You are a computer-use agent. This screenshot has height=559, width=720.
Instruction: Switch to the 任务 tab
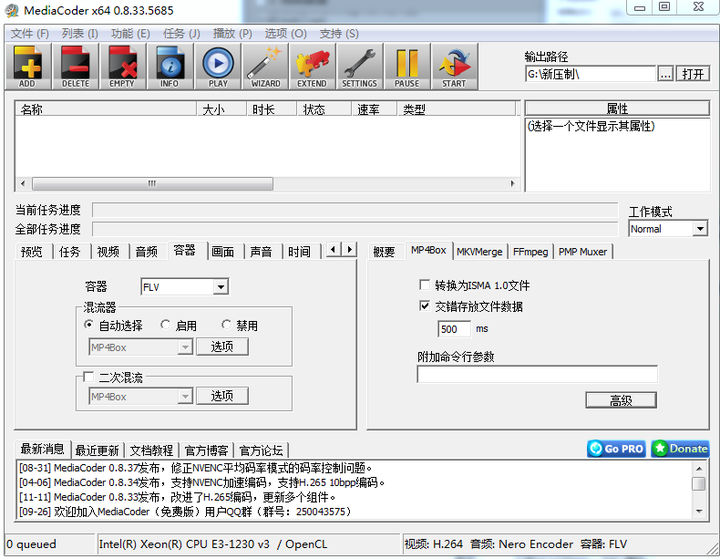coord(69,252)
